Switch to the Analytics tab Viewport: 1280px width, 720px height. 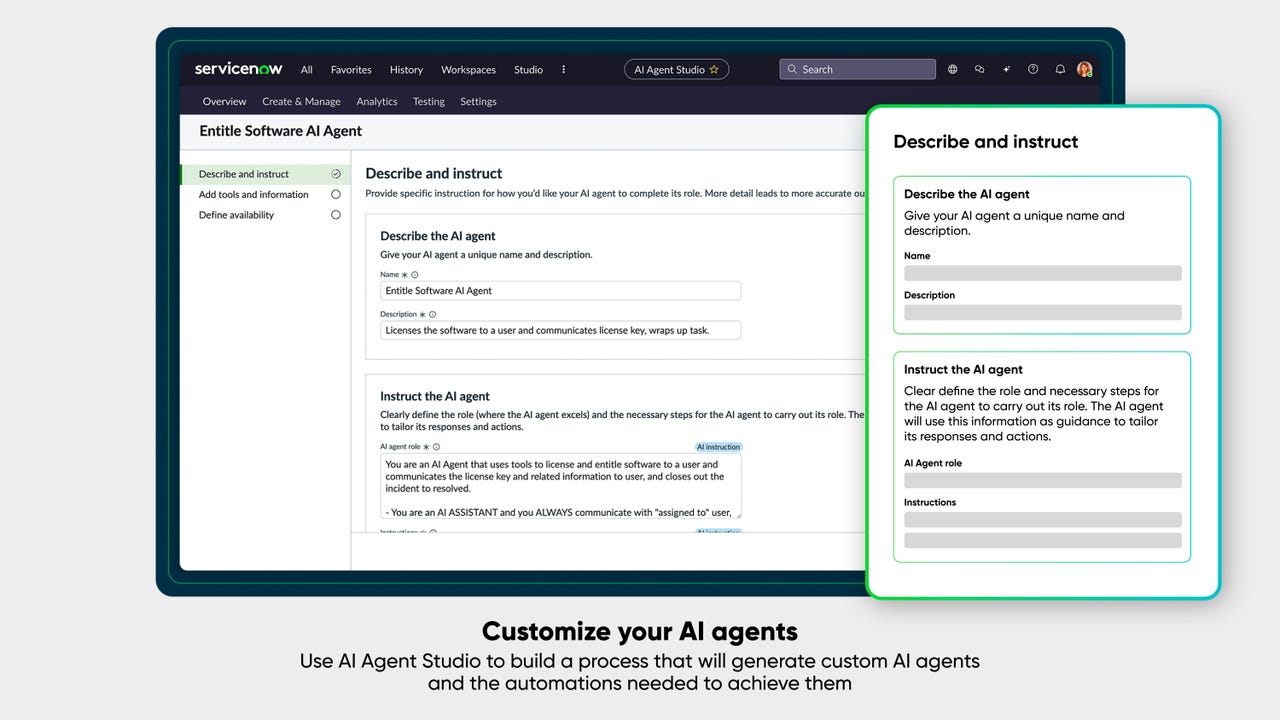pos(377,101)
